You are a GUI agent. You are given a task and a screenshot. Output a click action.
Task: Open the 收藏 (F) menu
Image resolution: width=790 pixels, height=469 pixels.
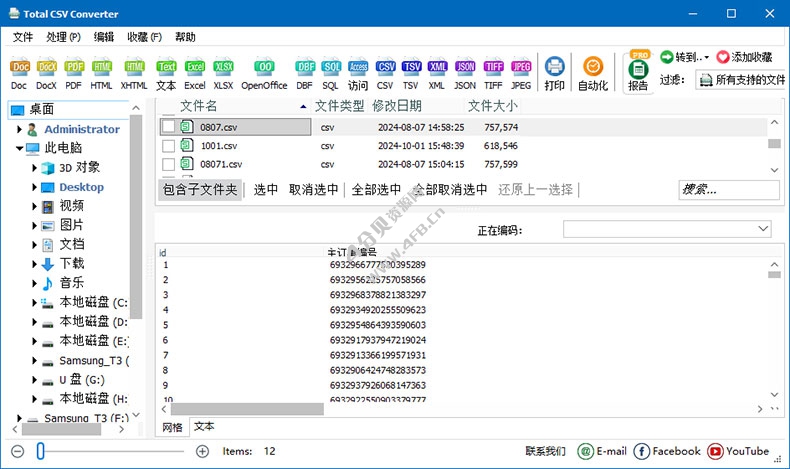point(145,37)
